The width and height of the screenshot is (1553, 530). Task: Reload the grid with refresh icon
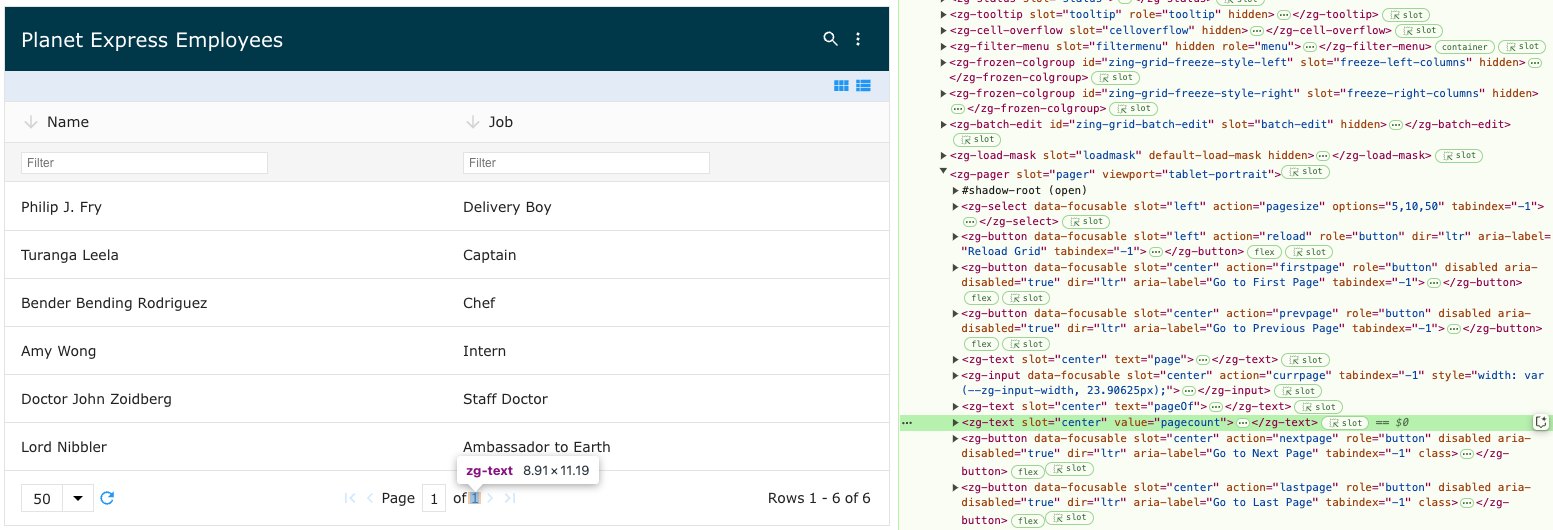click(x=107, y=498)
